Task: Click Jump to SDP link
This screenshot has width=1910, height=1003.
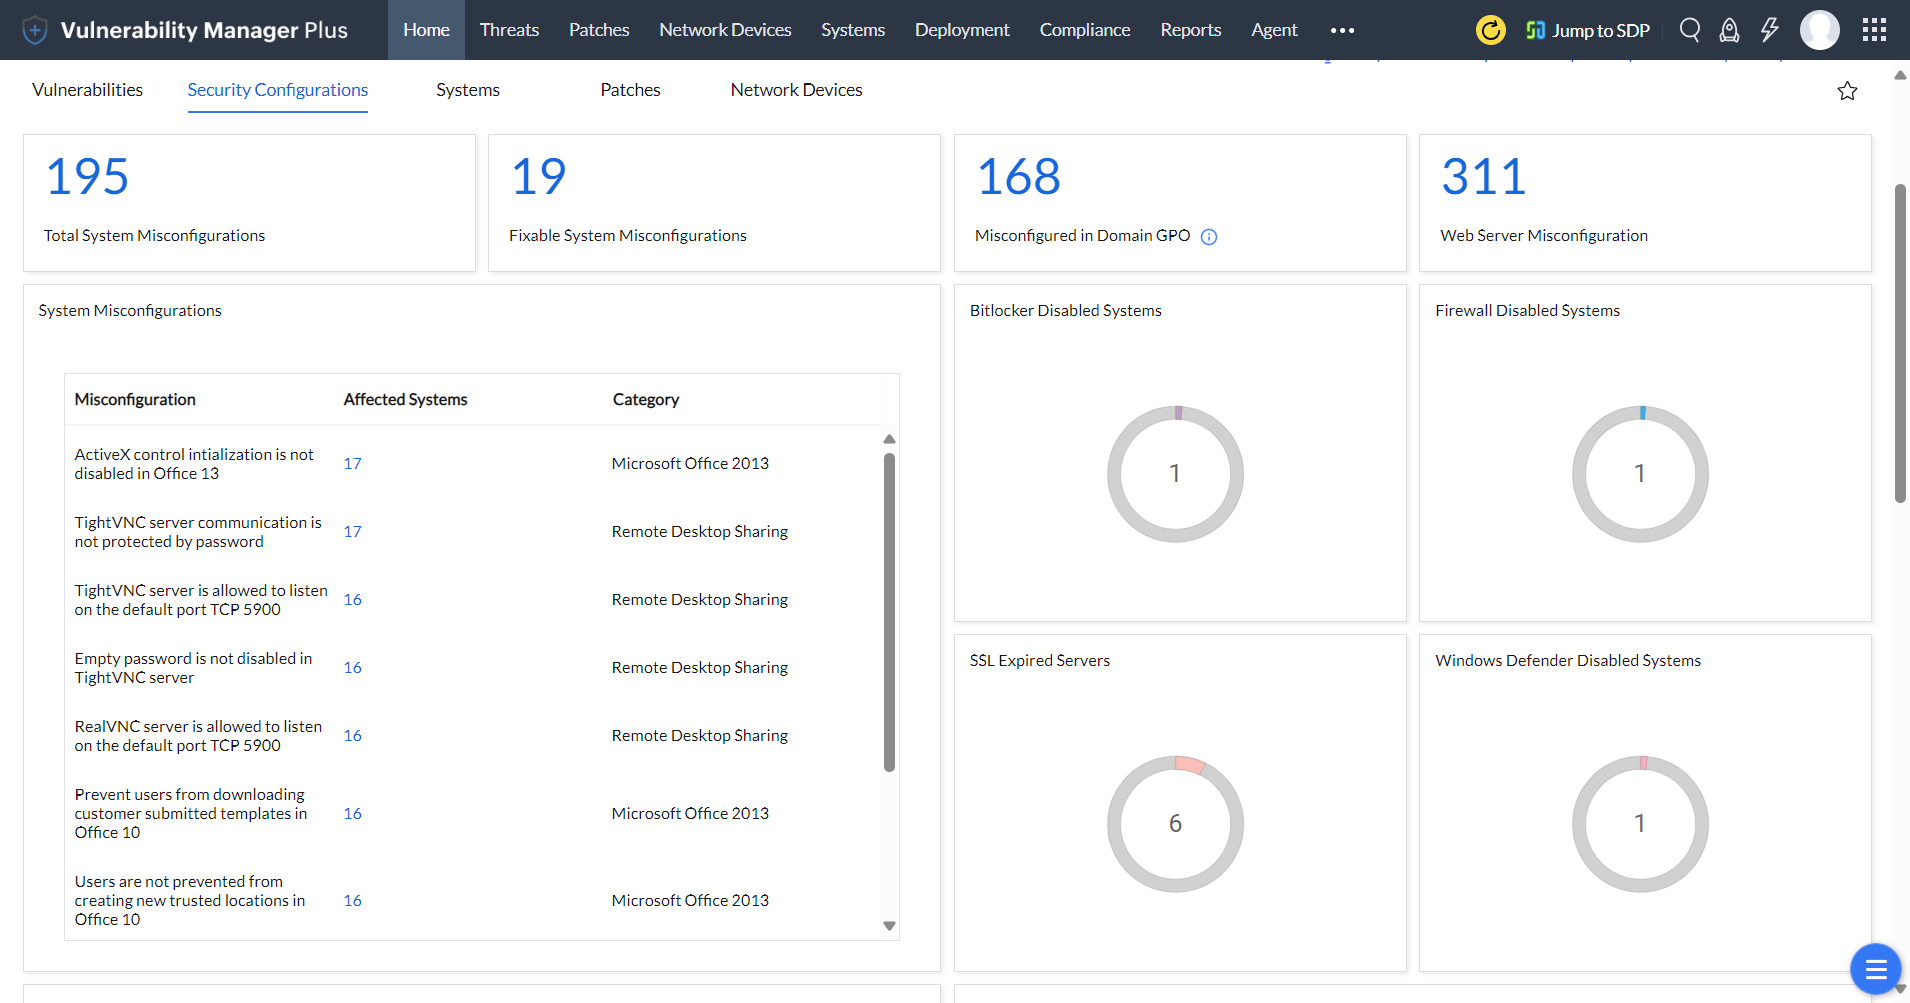Action: coord(1588,30)
